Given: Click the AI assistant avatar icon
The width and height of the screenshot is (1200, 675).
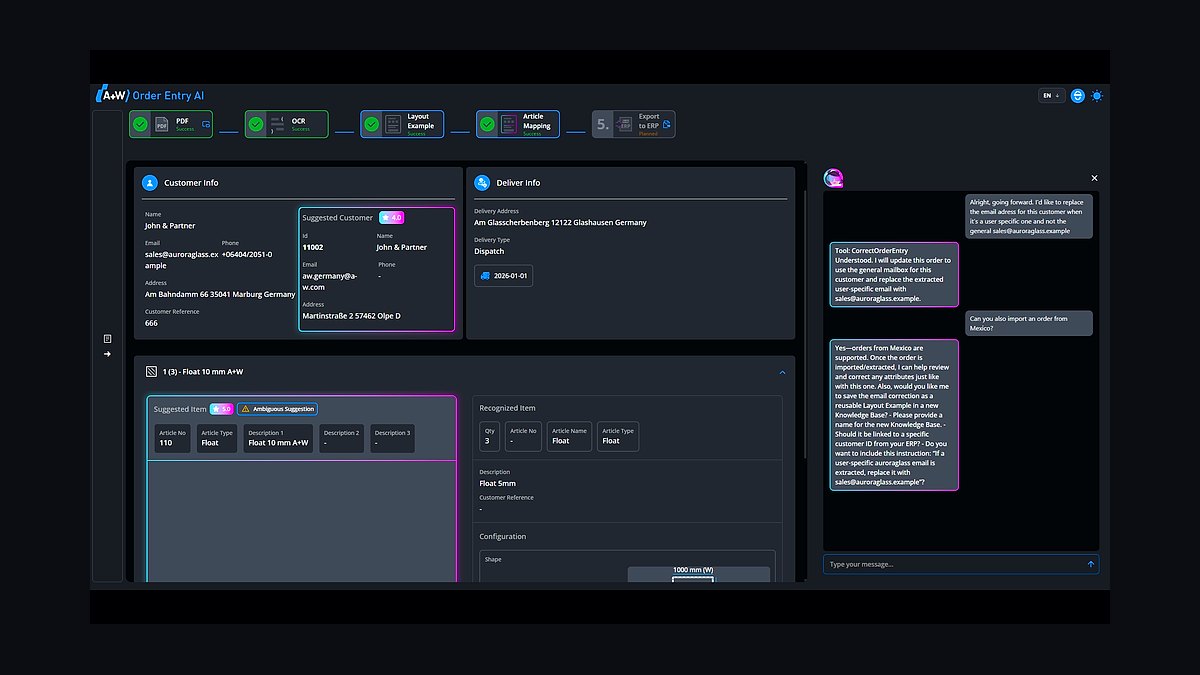Looking at the screenshot, I should click(834, 178).
